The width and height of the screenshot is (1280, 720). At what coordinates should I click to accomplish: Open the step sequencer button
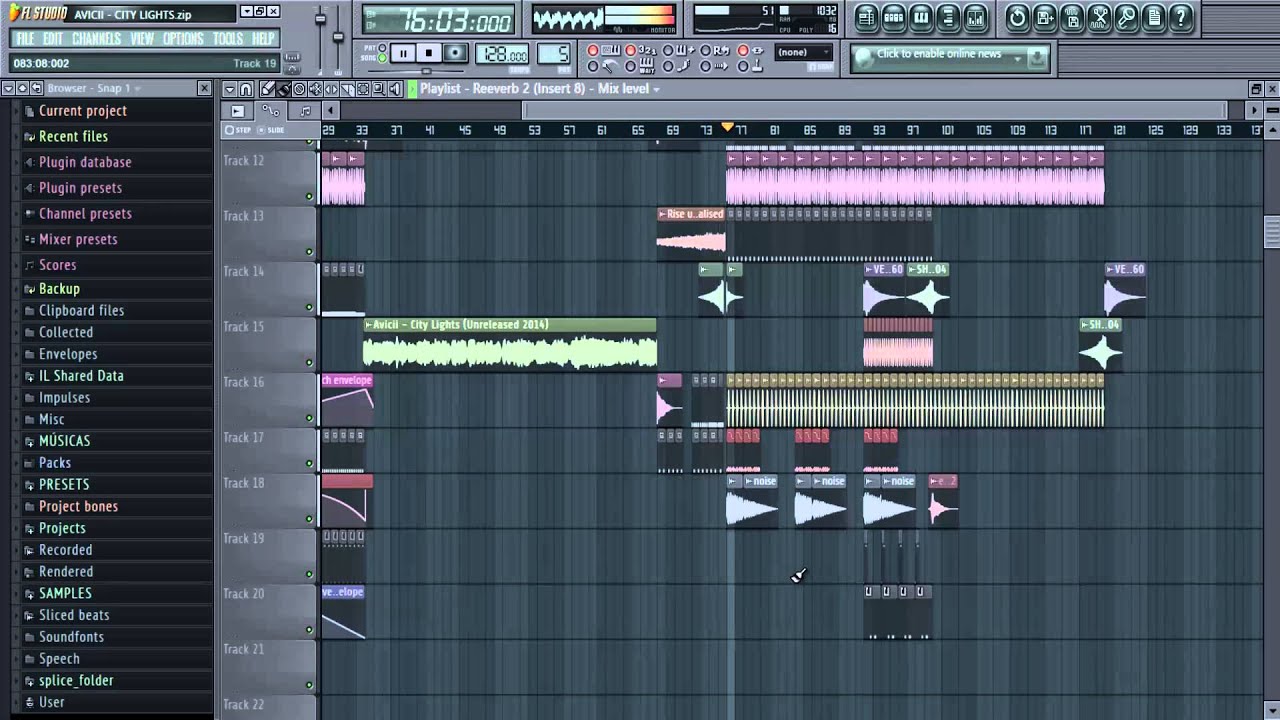coord(894,17)
